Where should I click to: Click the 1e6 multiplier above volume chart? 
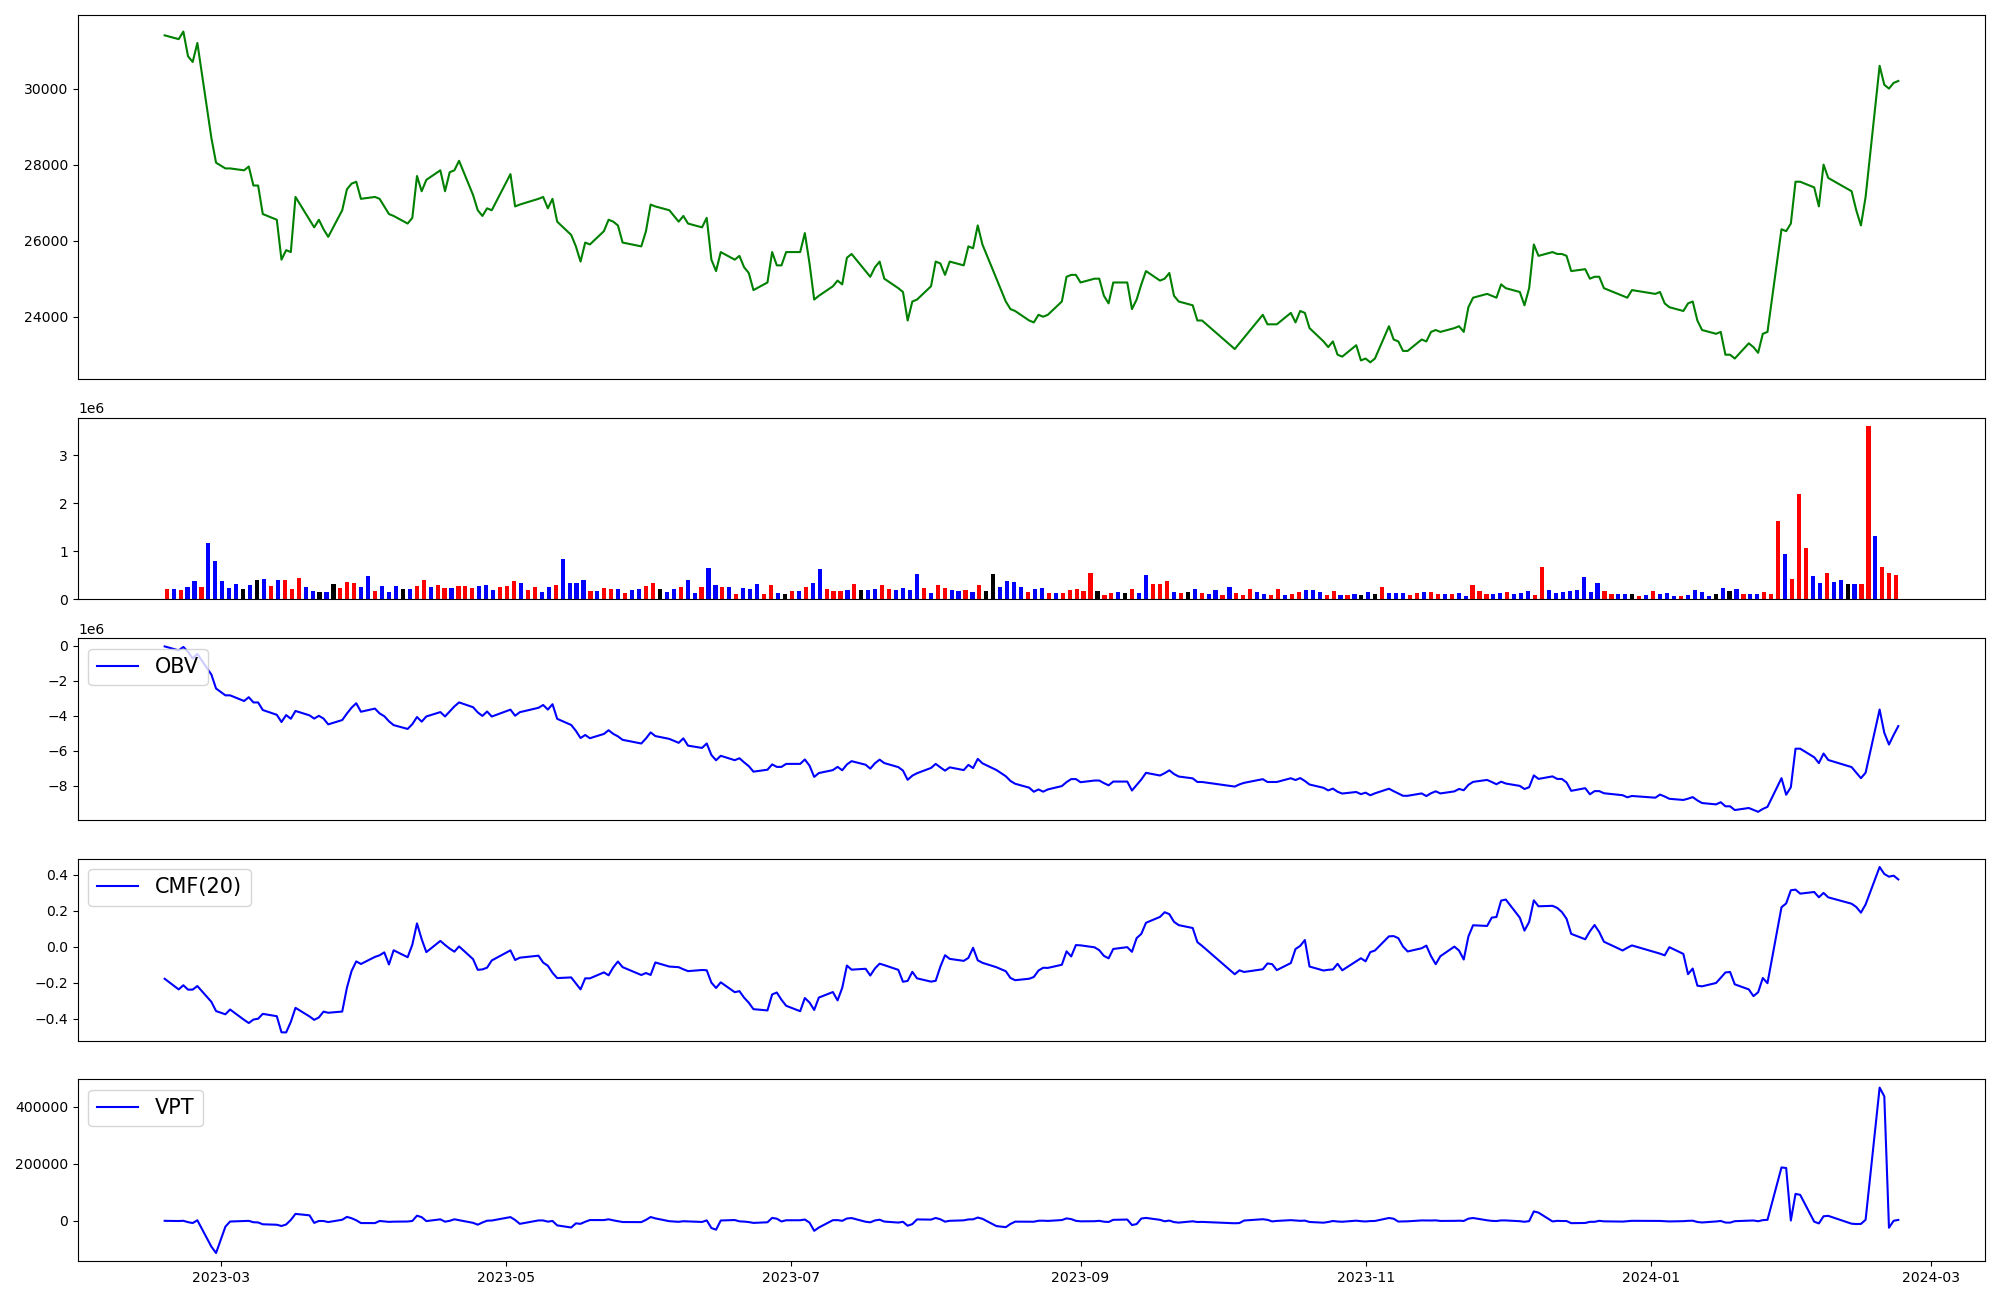tap(91, 409)
